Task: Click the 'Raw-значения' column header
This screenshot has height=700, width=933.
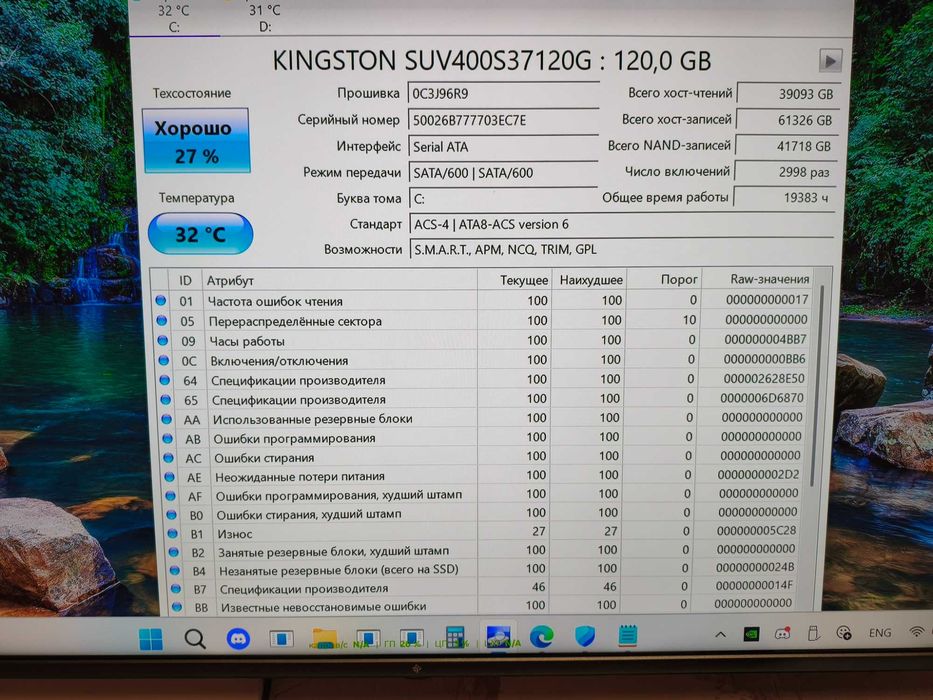Action: [x=757, y=279]
